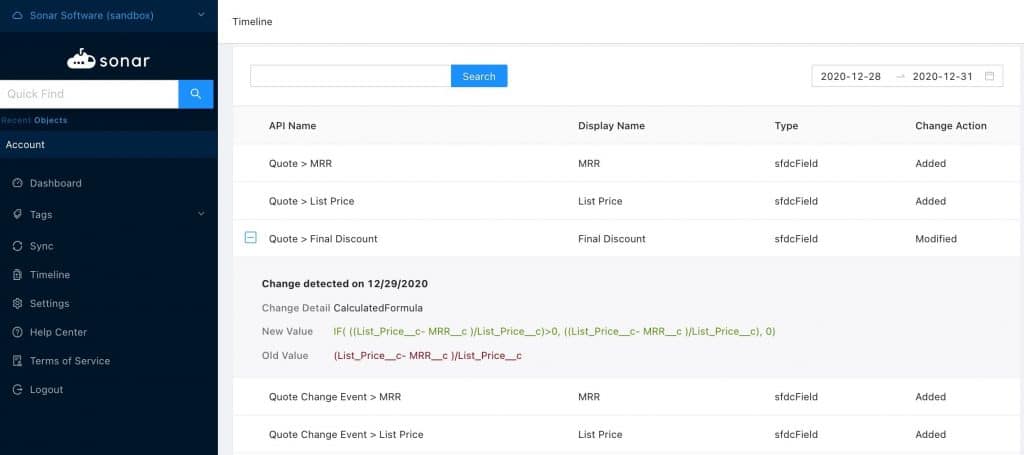
Task: Collapse the Quote > Final Discount row
Action: (x=250, y=238)
